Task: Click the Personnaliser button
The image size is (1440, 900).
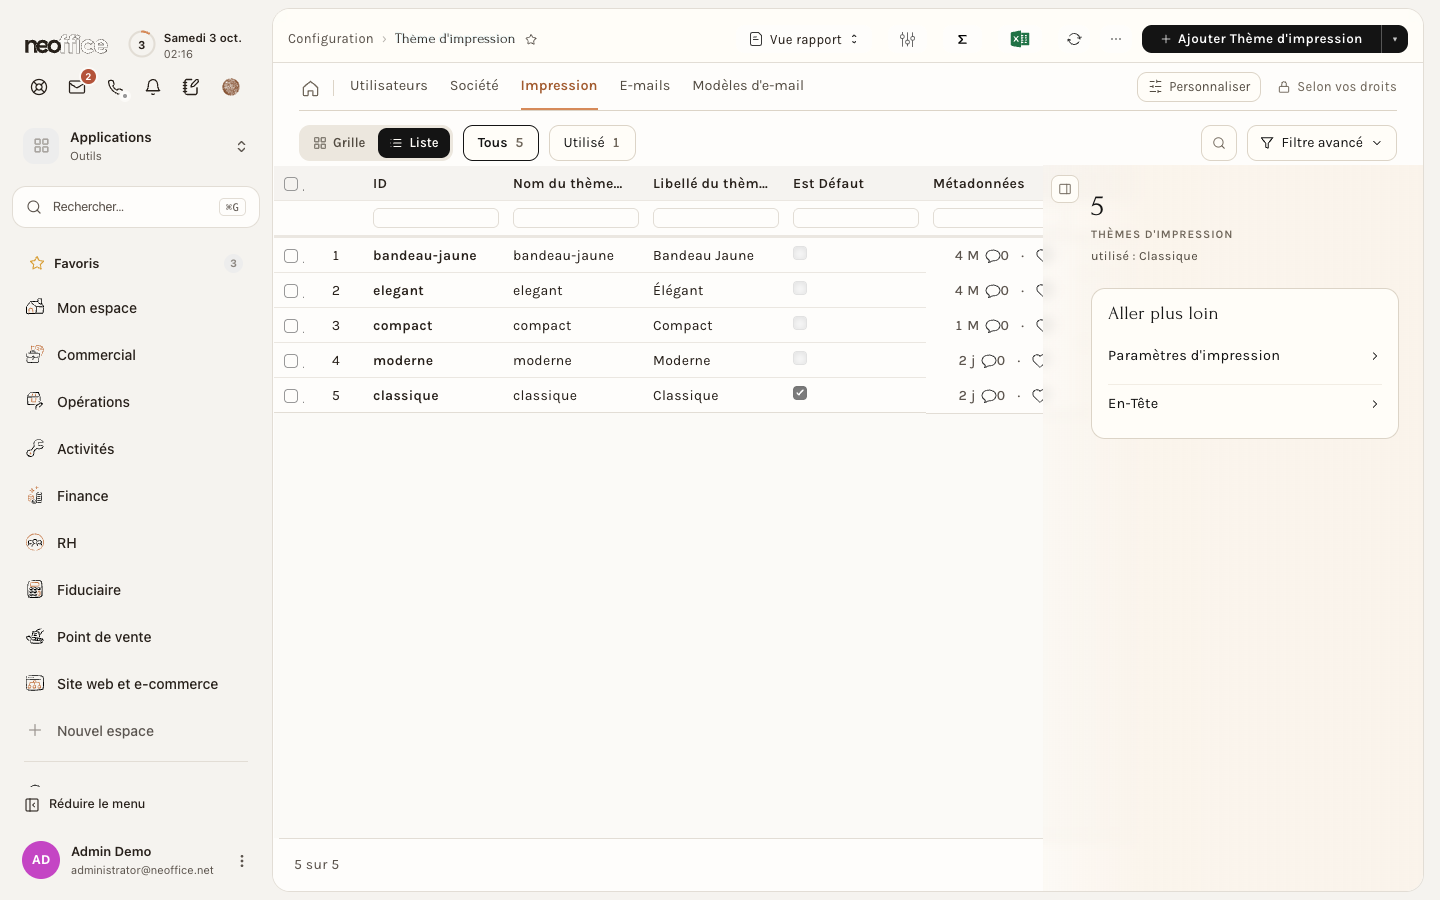Action: pos(1199,87)
